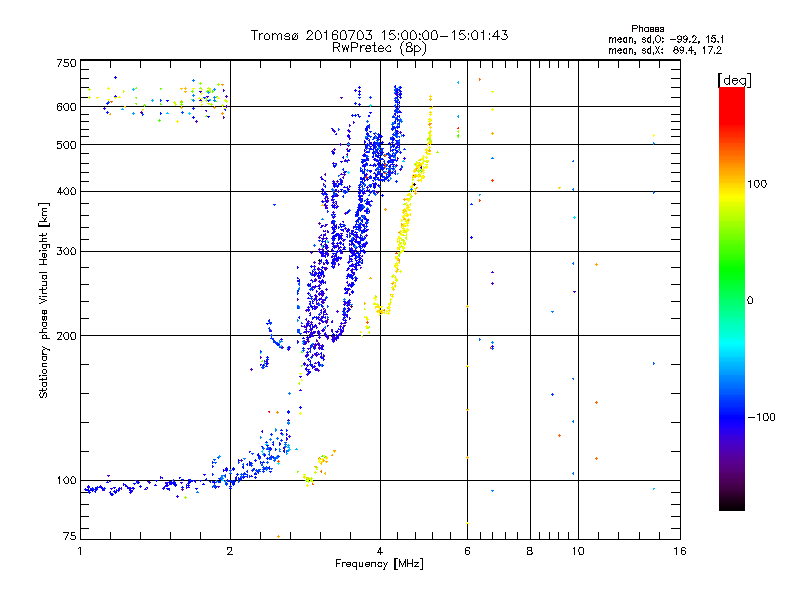
Task: Click the y-axis tick label '750'
Action: tap(66, 63)
